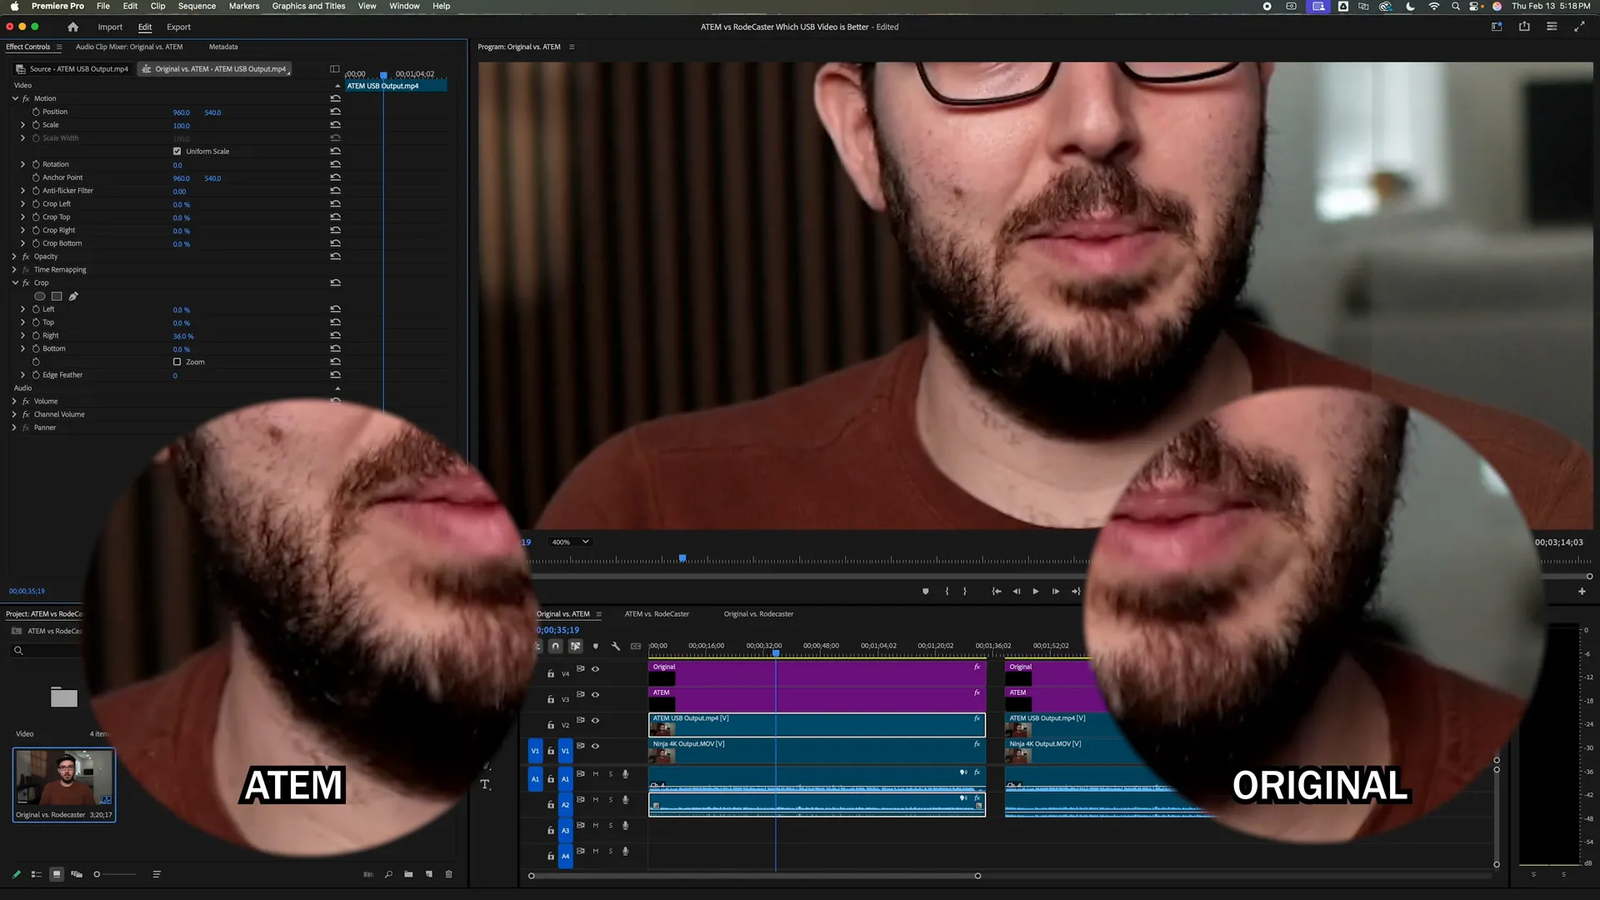Screen dimensions: 1600x900
Task: Add marker in Program monitor
Action: tap(925, 591)
